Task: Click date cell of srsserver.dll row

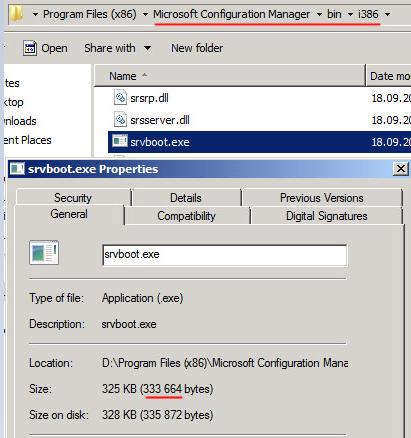Action: (391, 120)
